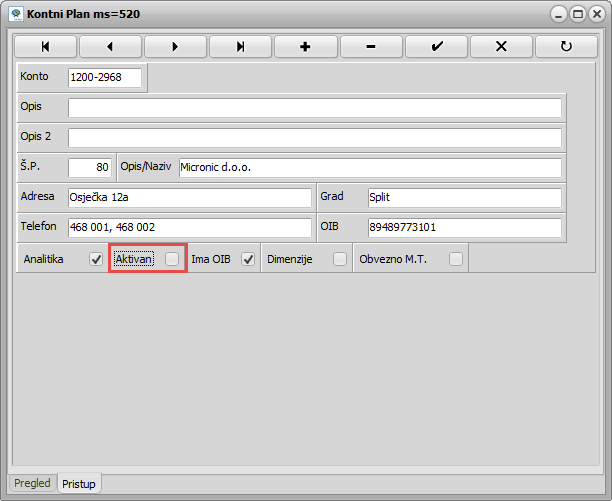The width and height of the screenshot is (612, 501).
Task: Click the Konto input field
Action: tap(104, 77)
